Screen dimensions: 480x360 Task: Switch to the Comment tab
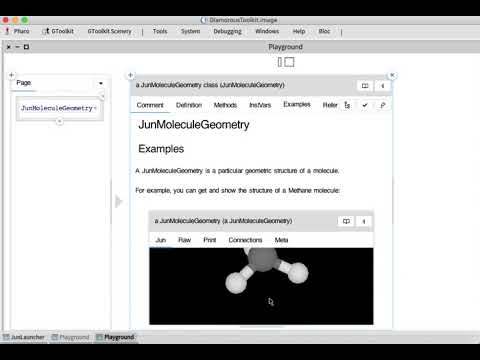coord(150,105)
